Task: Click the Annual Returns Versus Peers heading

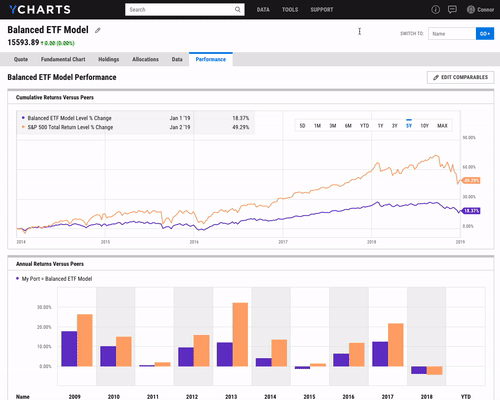Action: pyautogui.click(x=50, y=264)
